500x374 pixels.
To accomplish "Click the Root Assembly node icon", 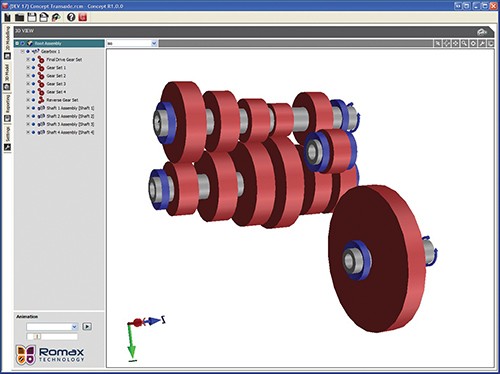I will (x=30, y=43).
